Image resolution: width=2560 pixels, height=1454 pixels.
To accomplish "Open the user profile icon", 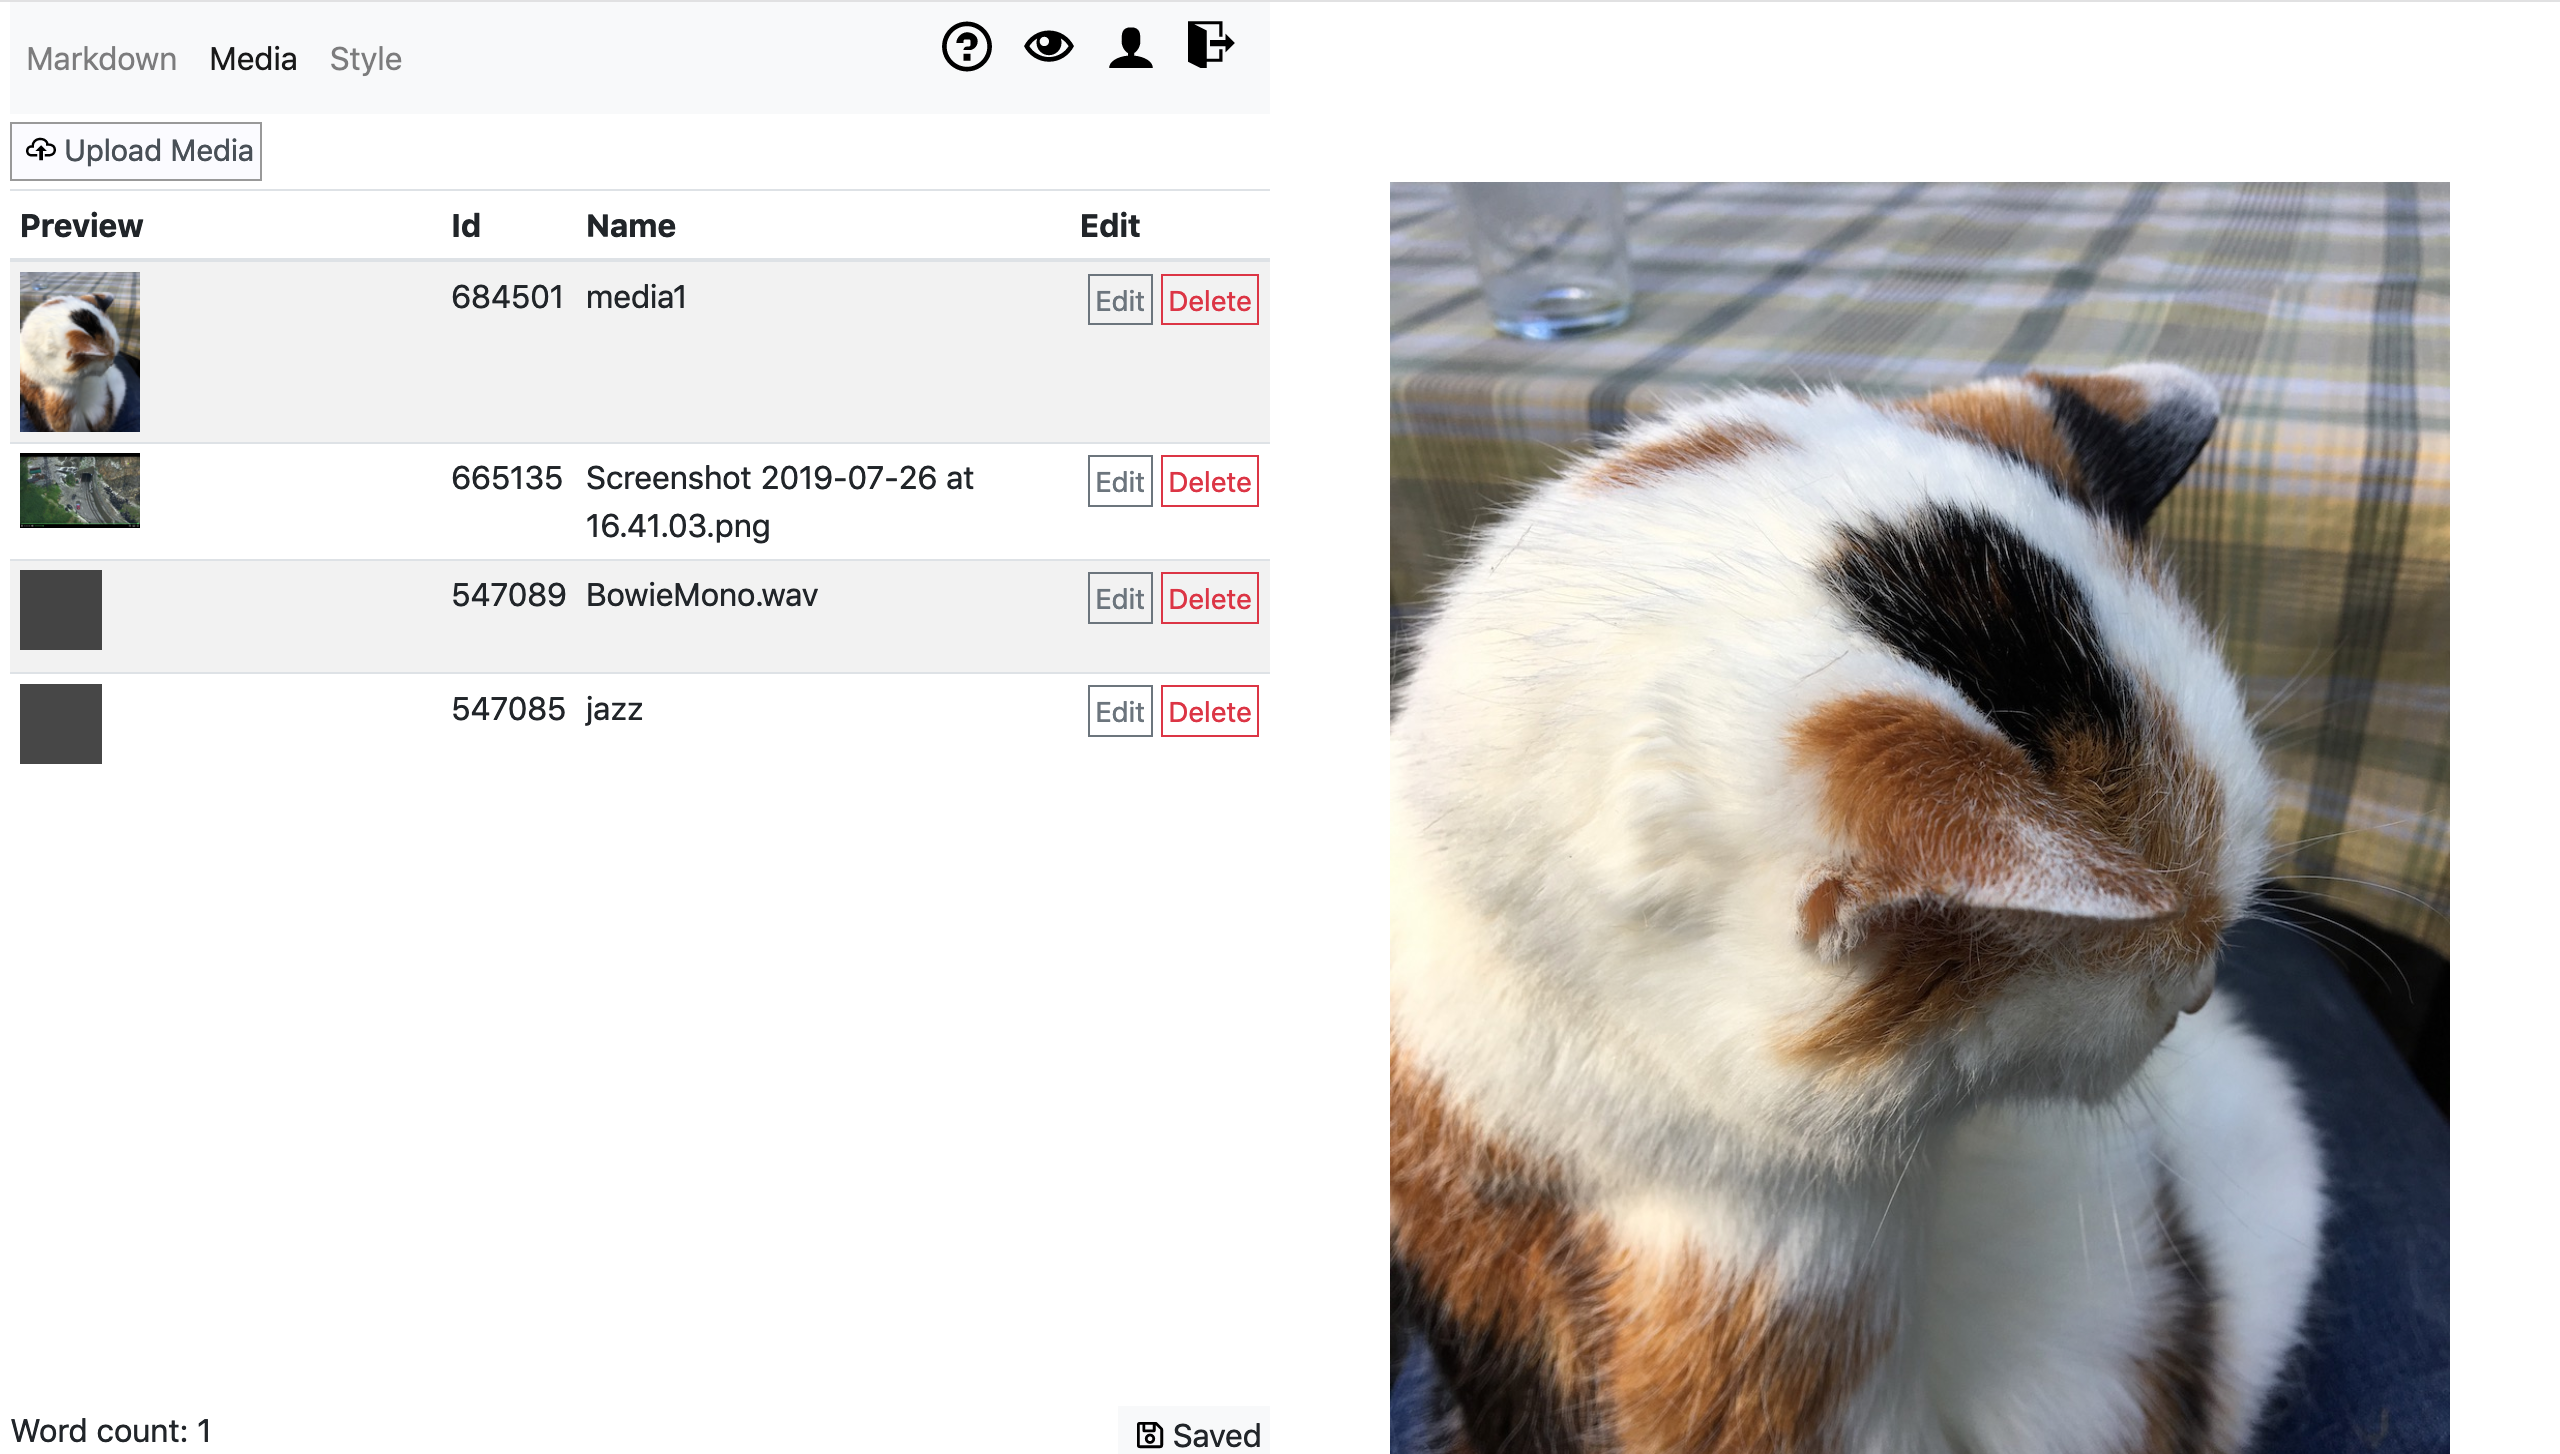I will point(1131,47).
